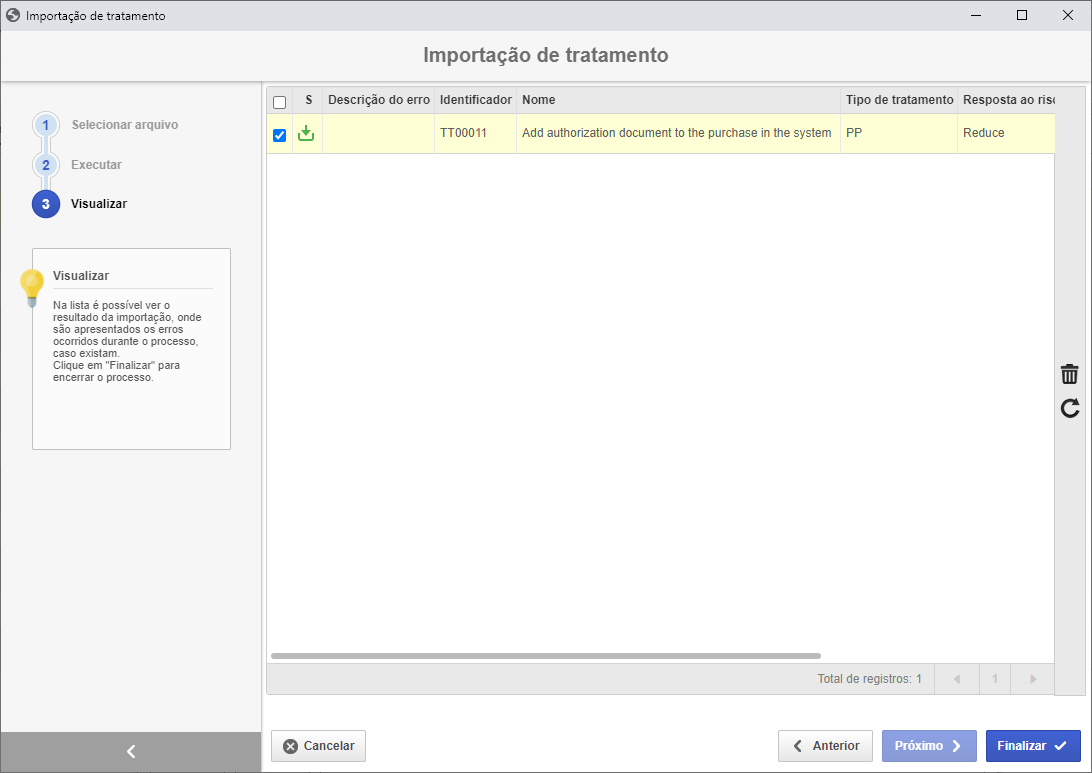Viewport: 1092px width, 773px height.
Task: Click the PP treatment type cell
Action: [x=899, y=133]
